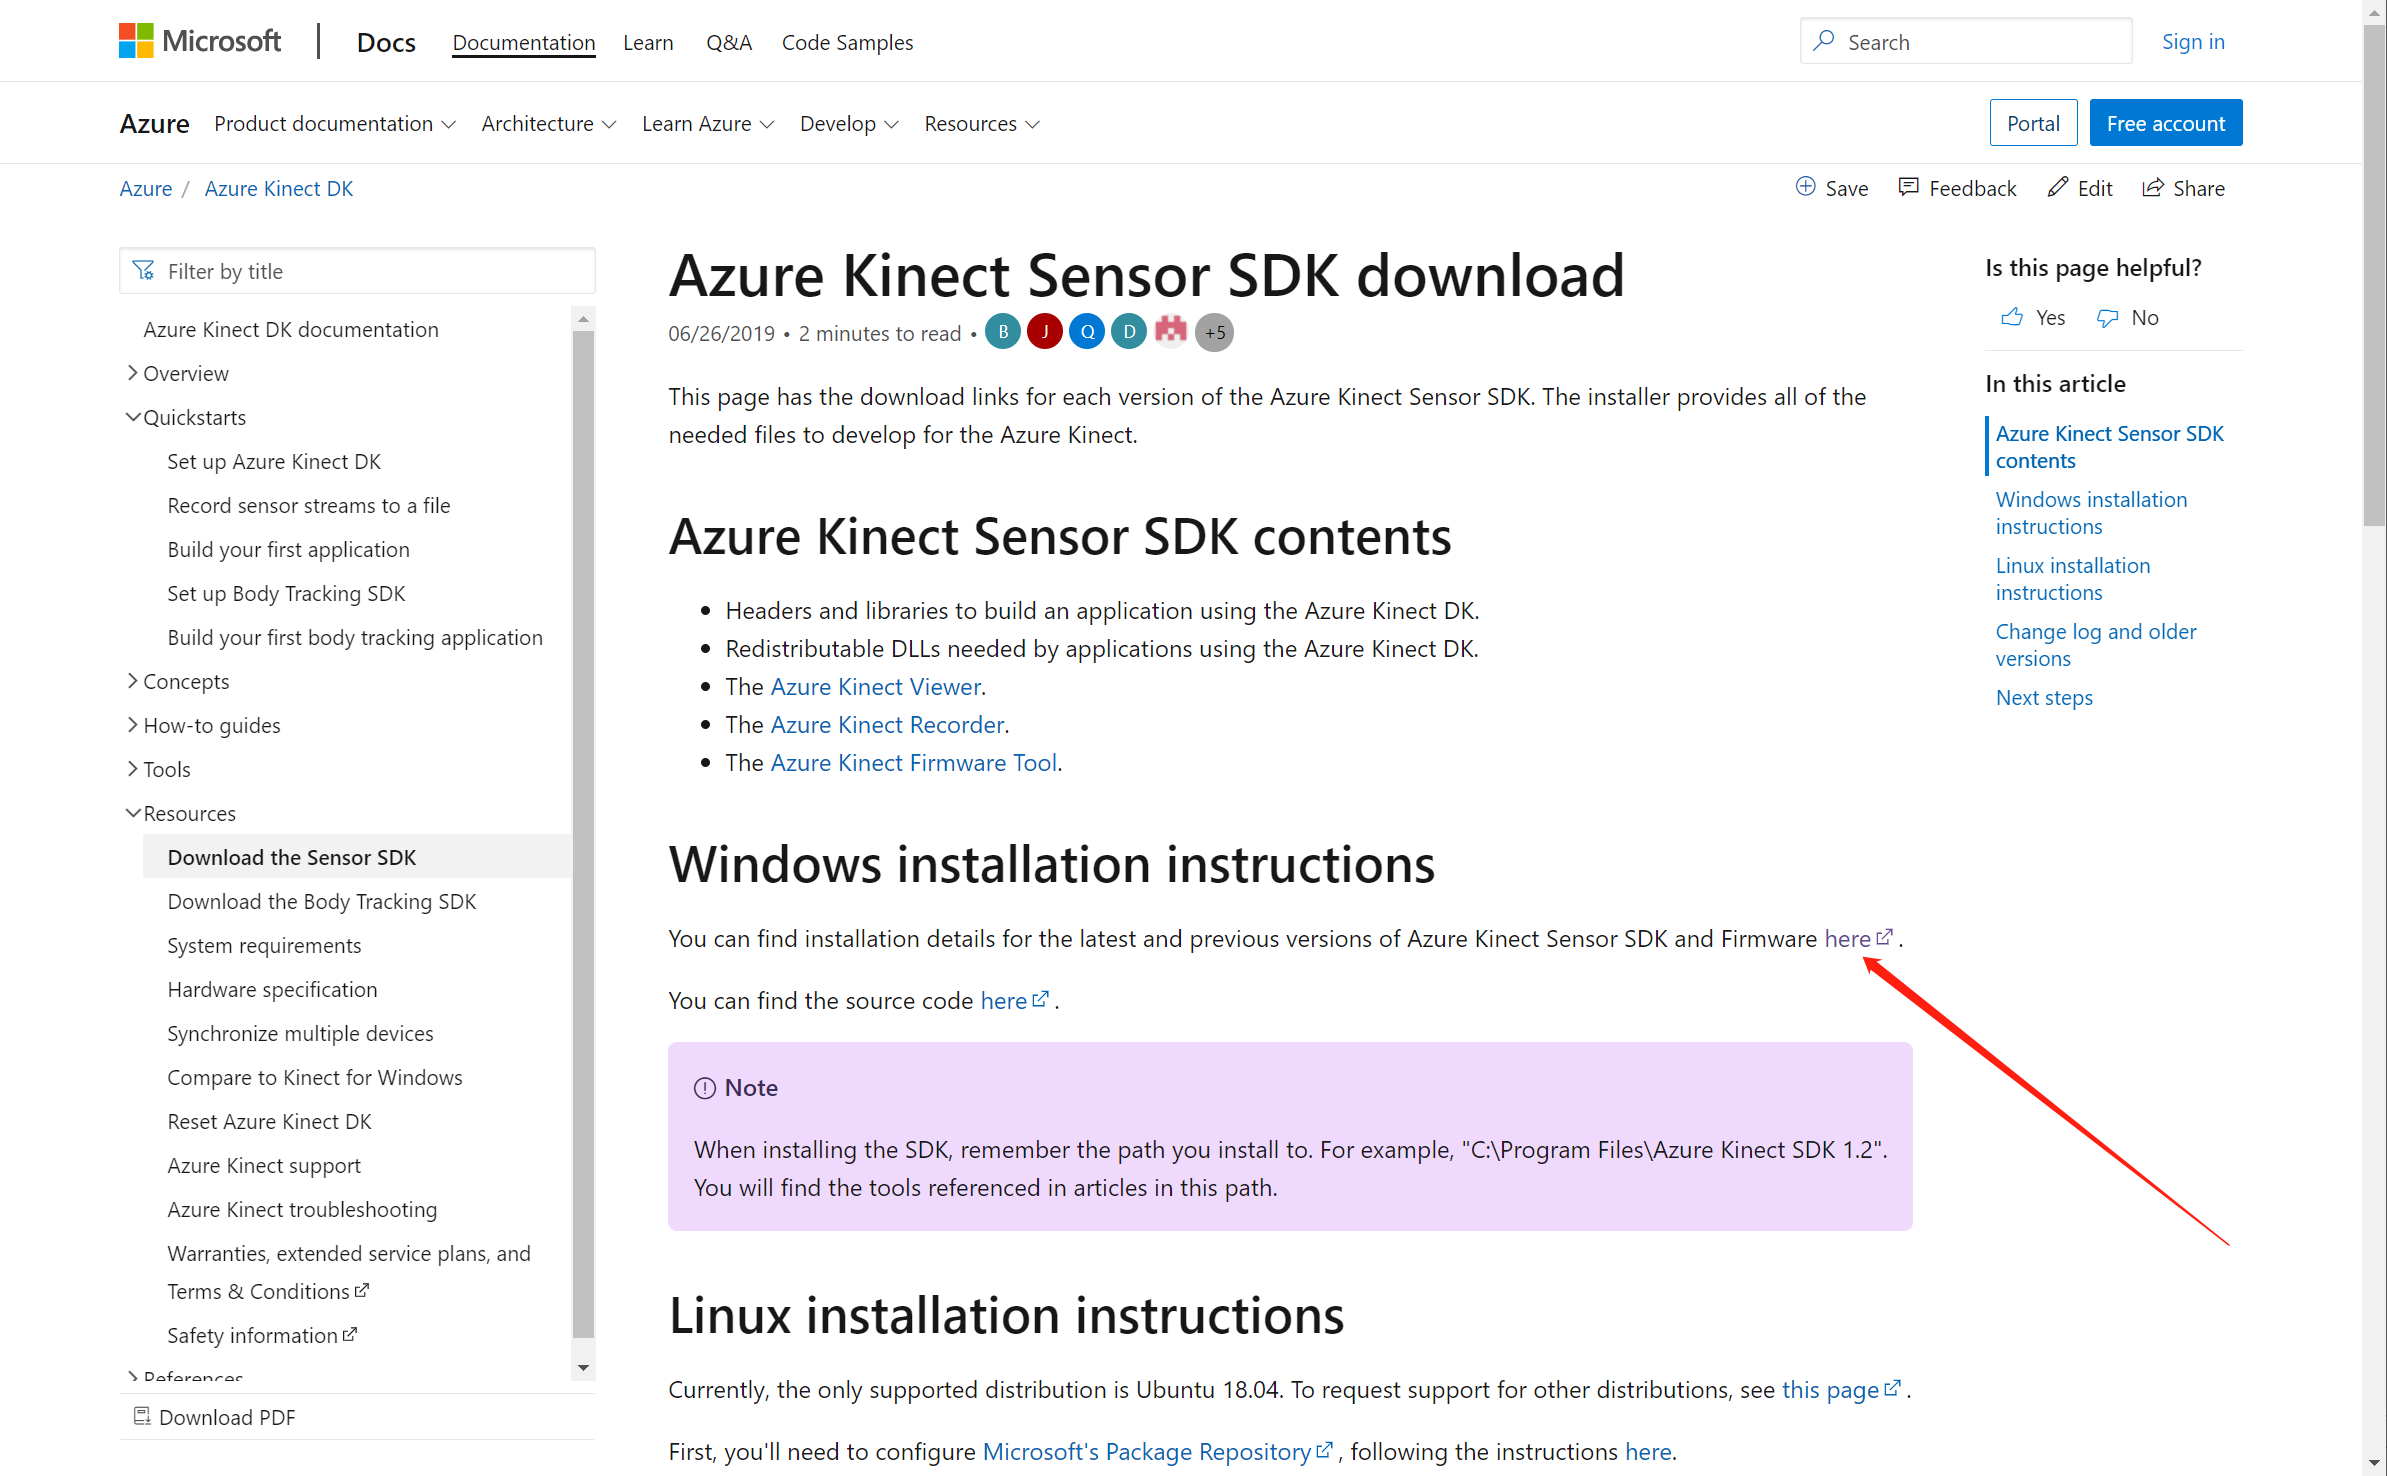This screenshot has height=1476, width=2387.
Task: Click Free account button
Action: point(2167,123)
